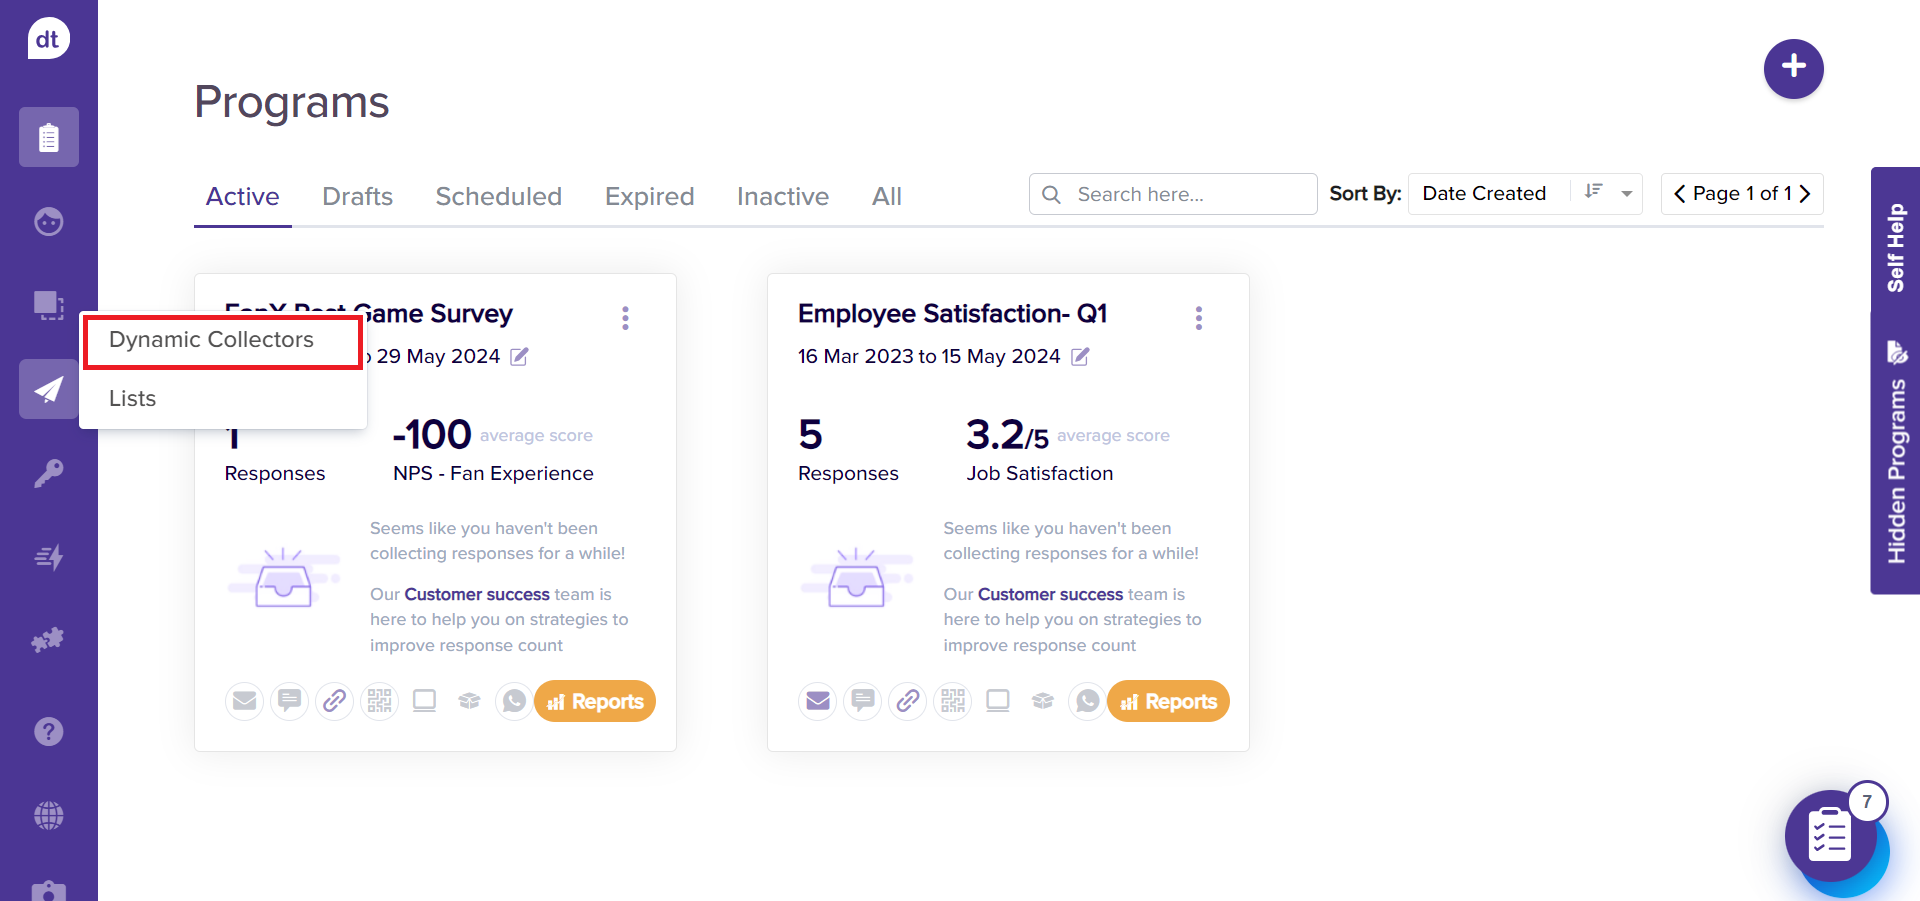The image size is (1920, 901).
Task: Select Dynamic Collectors from the flyout menu
Action: [211, 340]
